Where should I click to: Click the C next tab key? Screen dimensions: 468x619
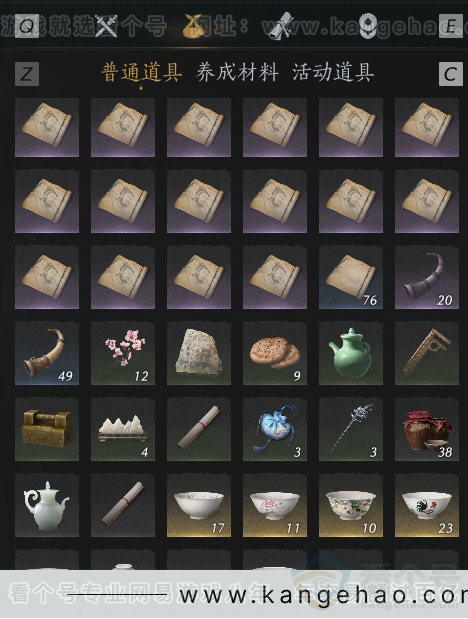click(451, 74)
